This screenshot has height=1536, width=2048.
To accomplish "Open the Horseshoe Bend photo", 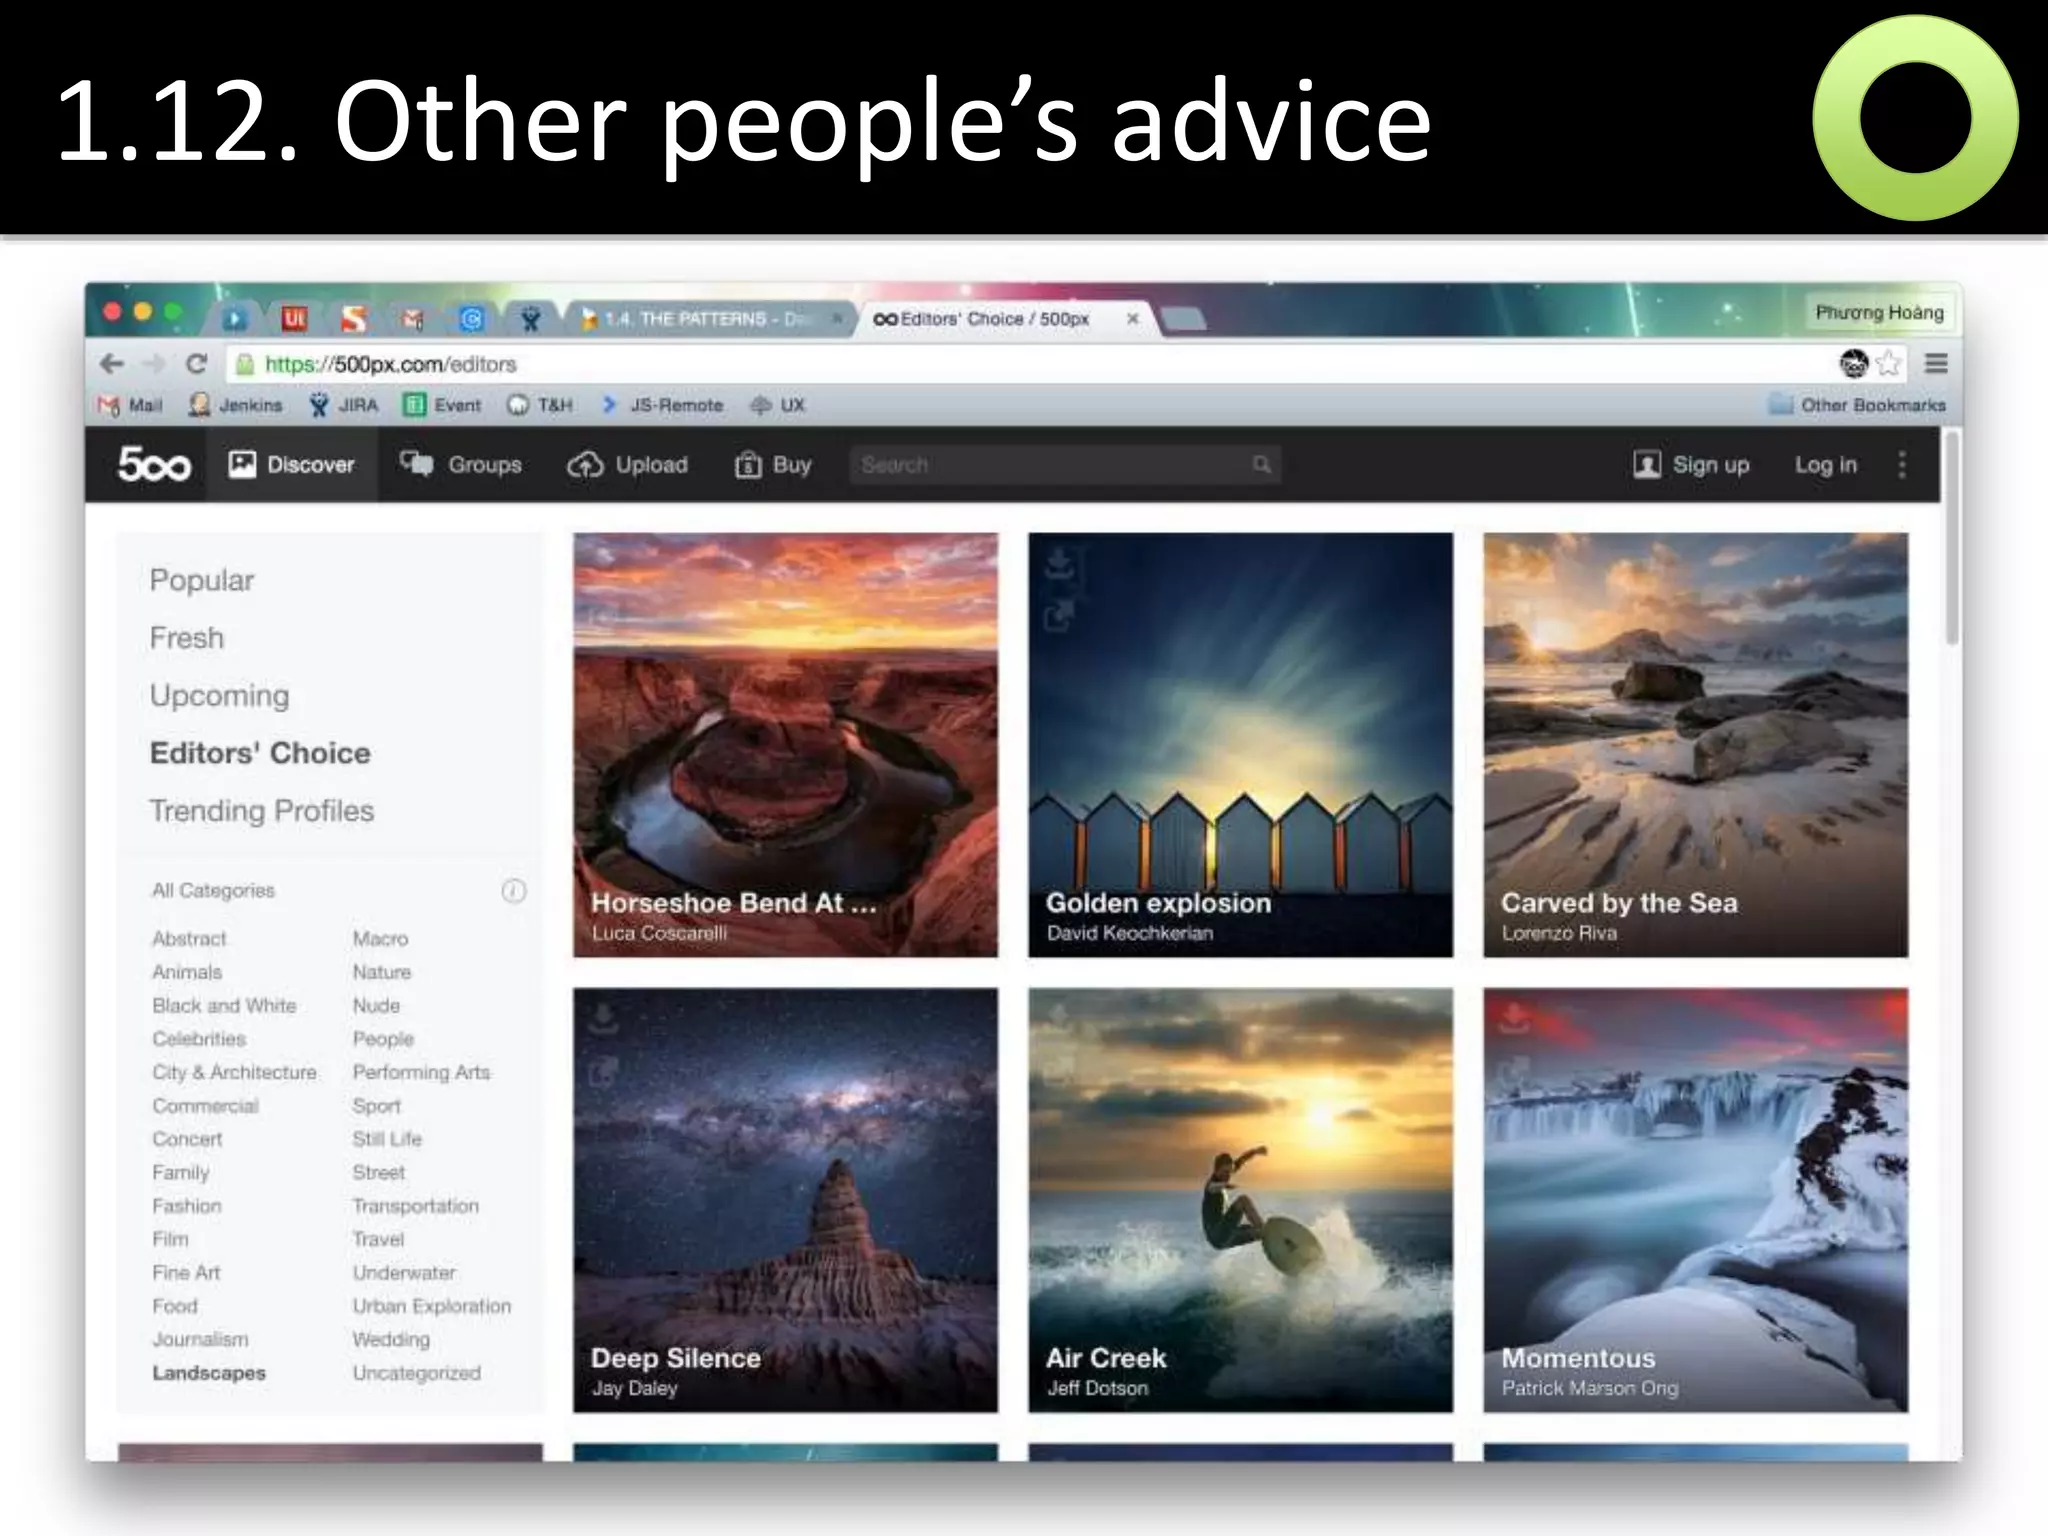I will click(x=785, y=744).
